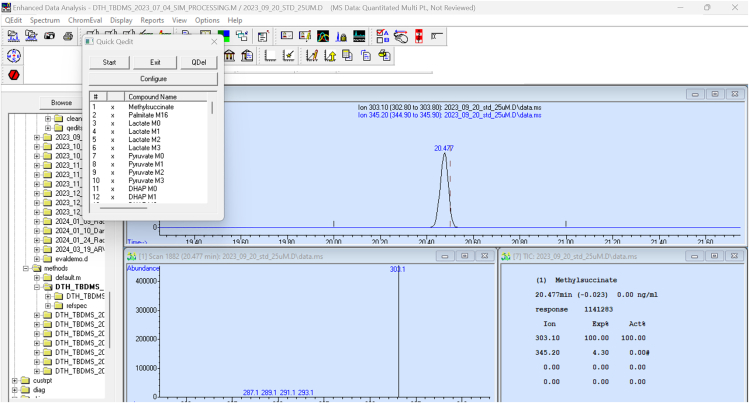Image resolution: width=749 pixels, height=403 pixels.
Task: Click the compass navigation icon
Action: (14, 56)
